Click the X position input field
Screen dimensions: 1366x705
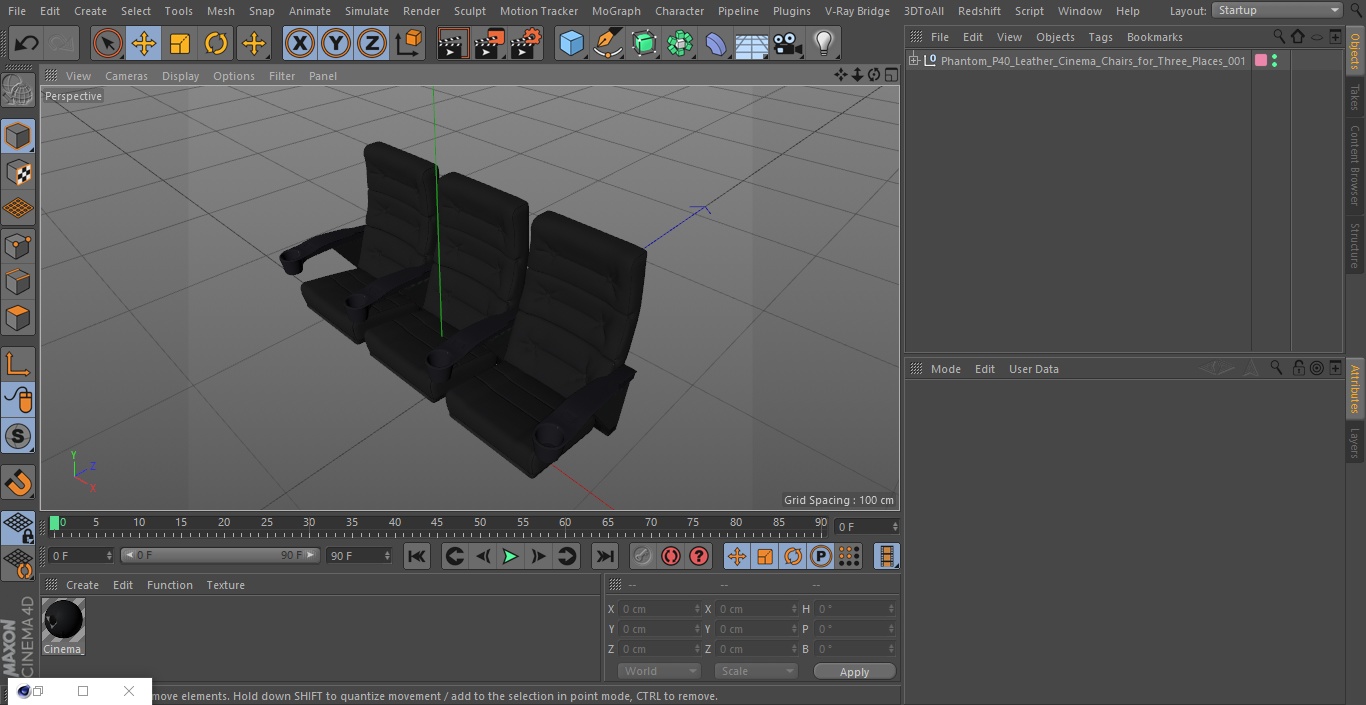pyautogui.click(x=659, y=609)
